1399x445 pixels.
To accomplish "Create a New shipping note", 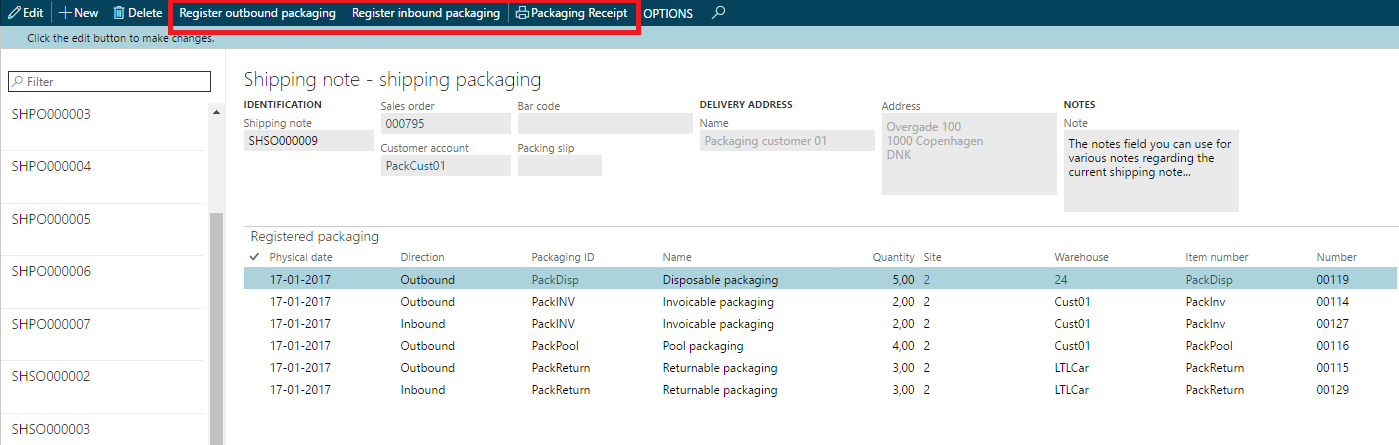I will point(79,13).
